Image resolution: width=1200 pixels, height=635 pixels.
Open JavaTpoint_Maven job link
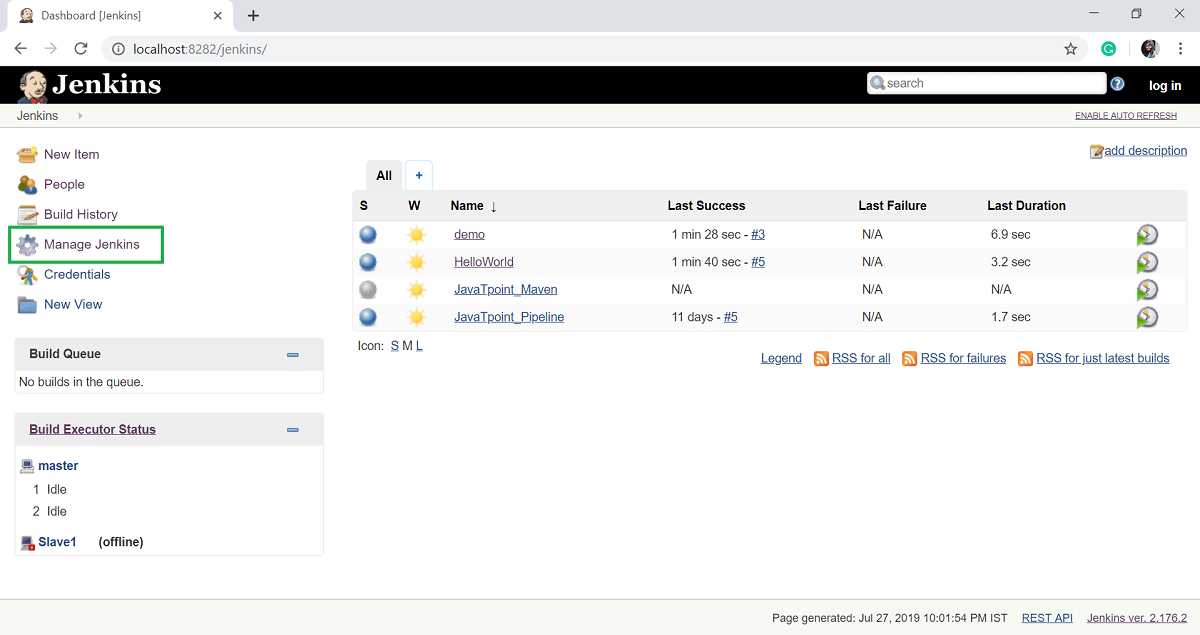point(506,289)
